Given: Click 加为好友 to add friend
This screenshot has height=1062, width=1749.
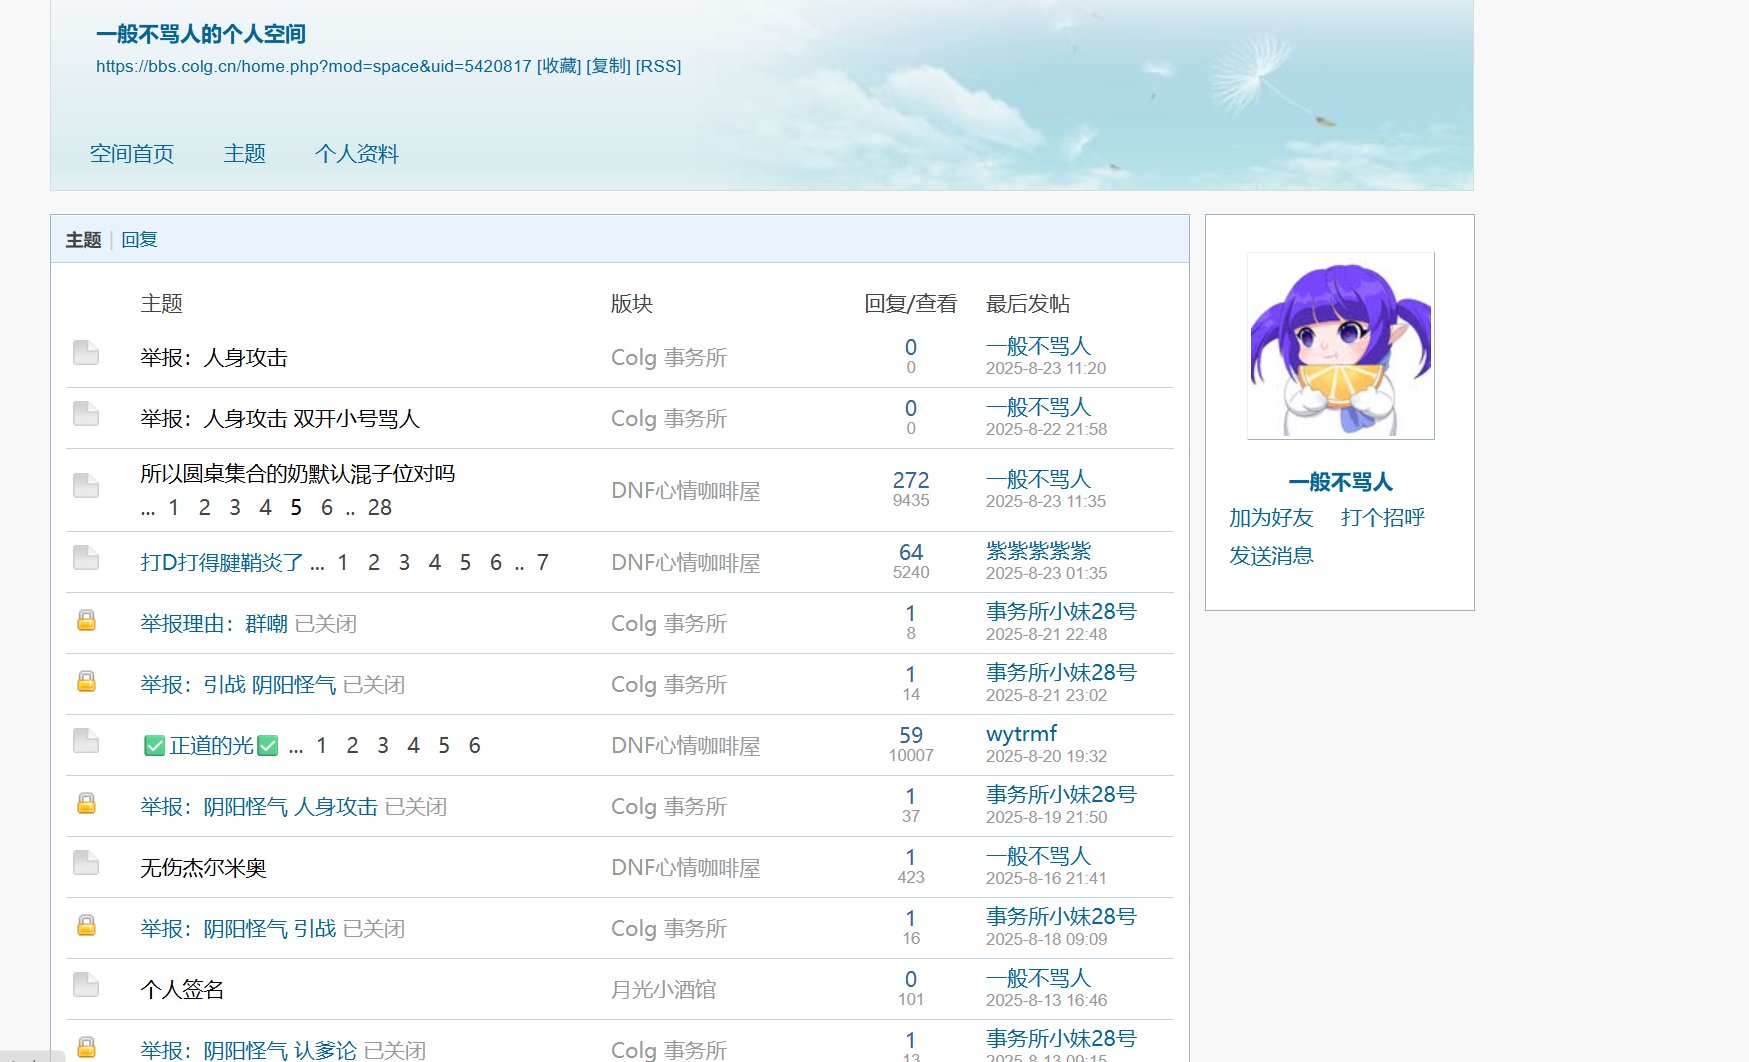Looking at the screenshot, I should [x=1270, y=518].
